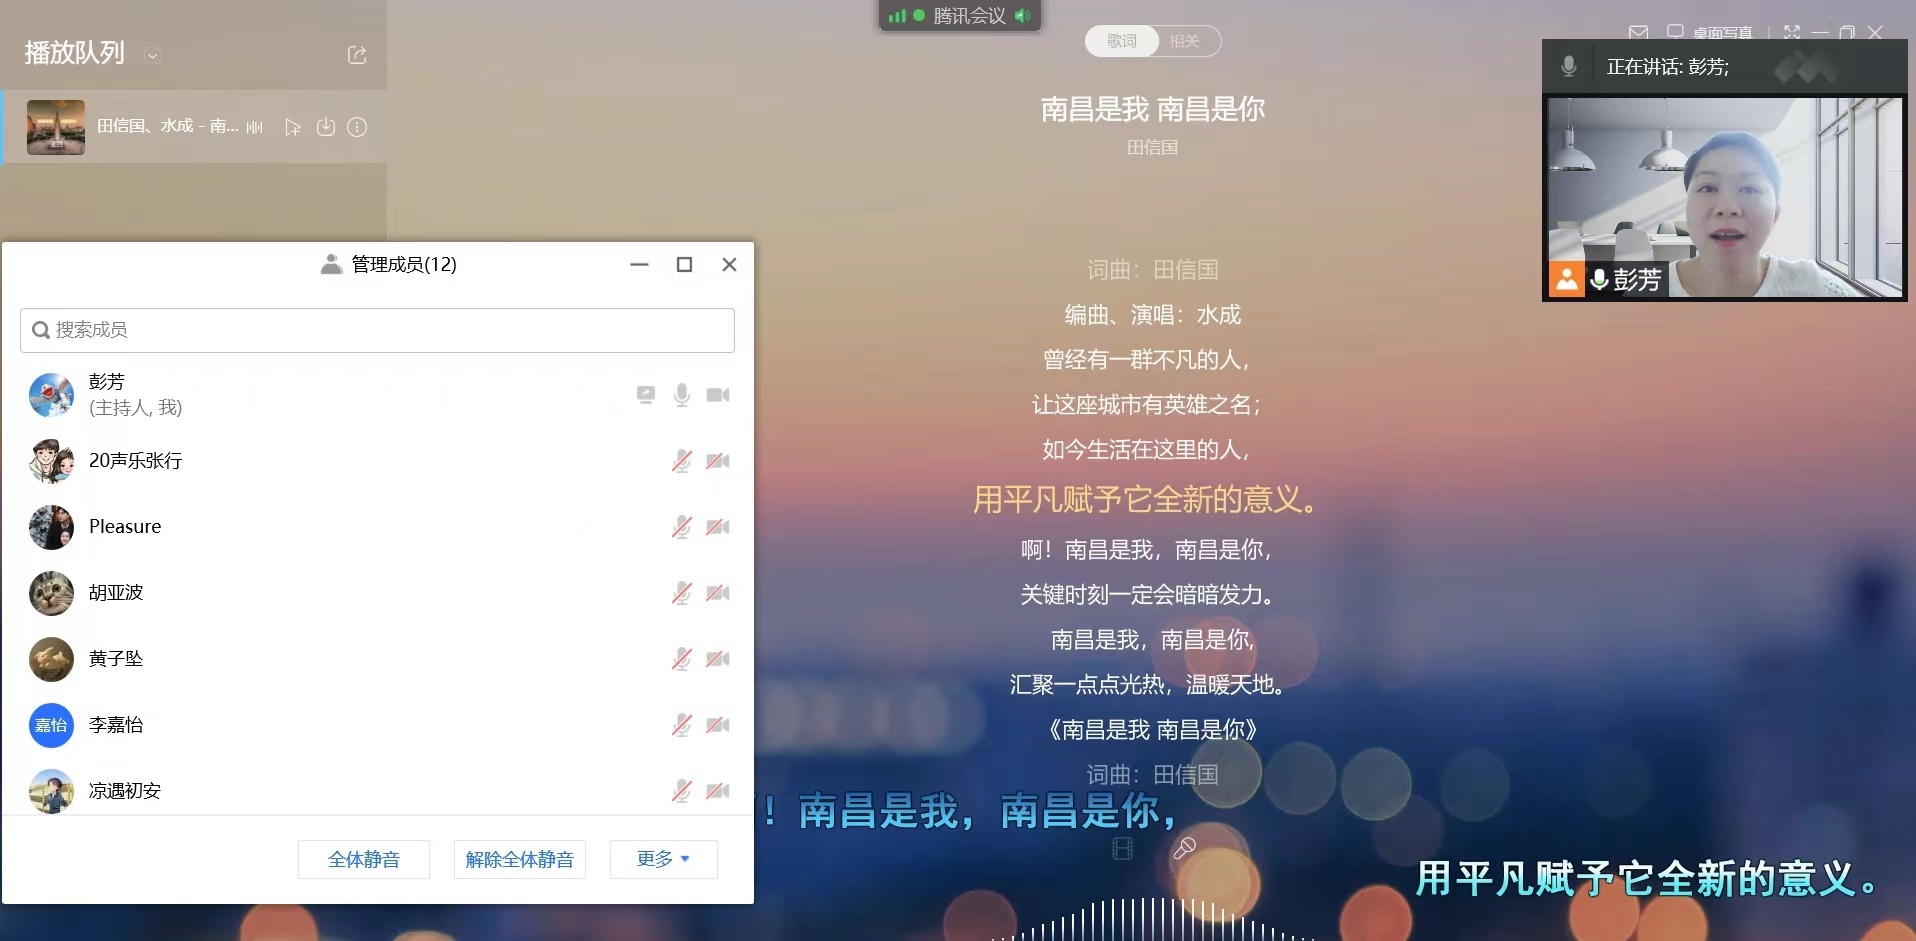Image resolution: width=1916 pixels, height=941 pixels.
Task: Open the 更多 dropdown menu
Action: point(663,859)
